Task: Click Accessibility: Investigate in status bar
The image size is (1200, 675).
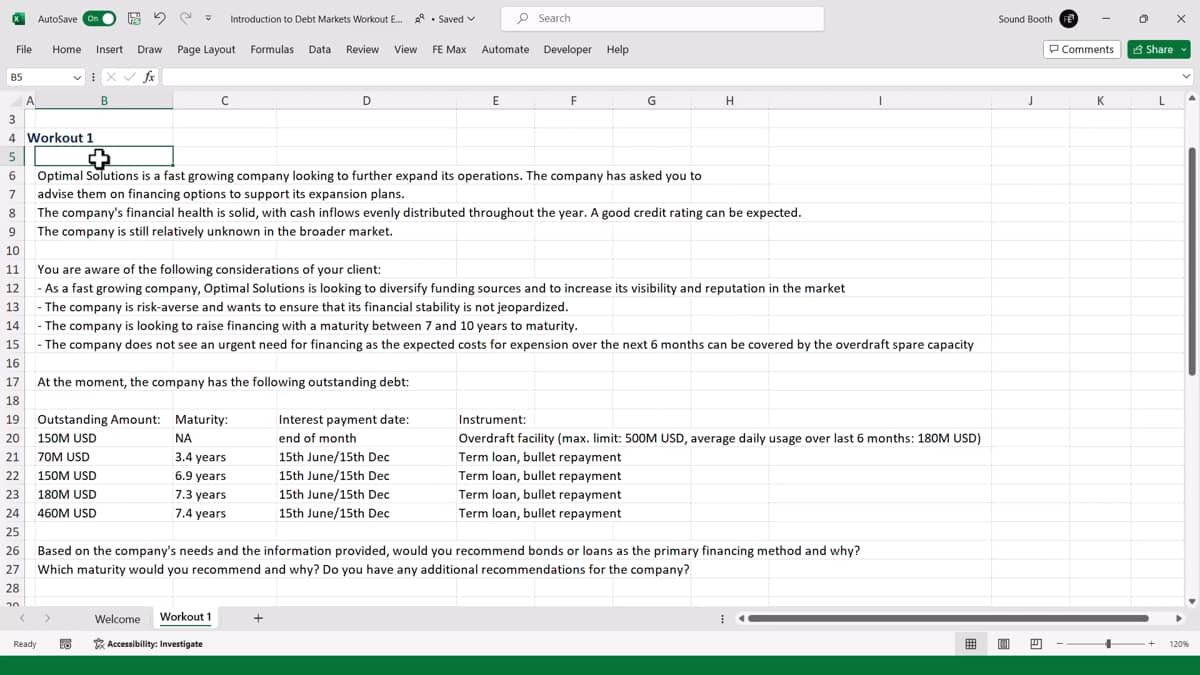Action: (147, 644)
